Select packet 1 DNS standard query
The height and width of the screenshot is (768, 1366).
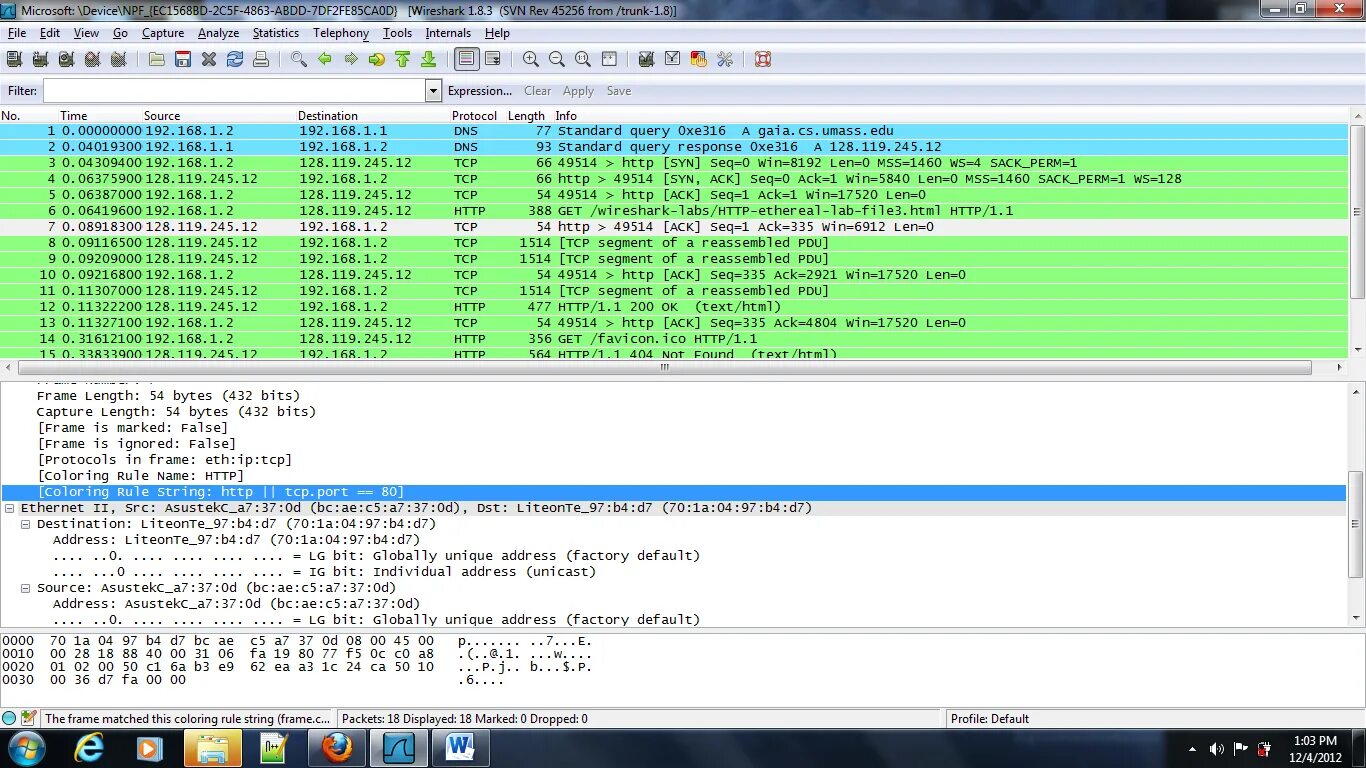tap(675, 131)
